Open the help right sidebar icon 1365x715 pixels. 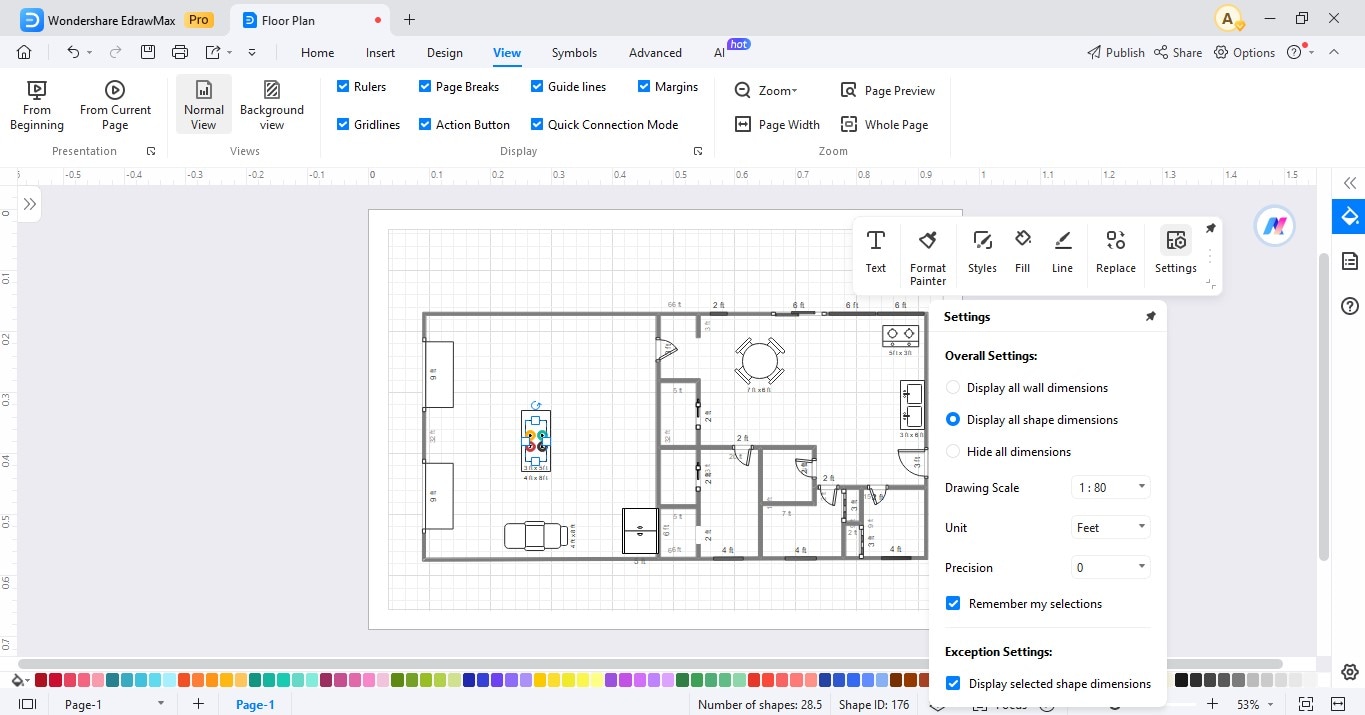click(x=1349, y=305)
